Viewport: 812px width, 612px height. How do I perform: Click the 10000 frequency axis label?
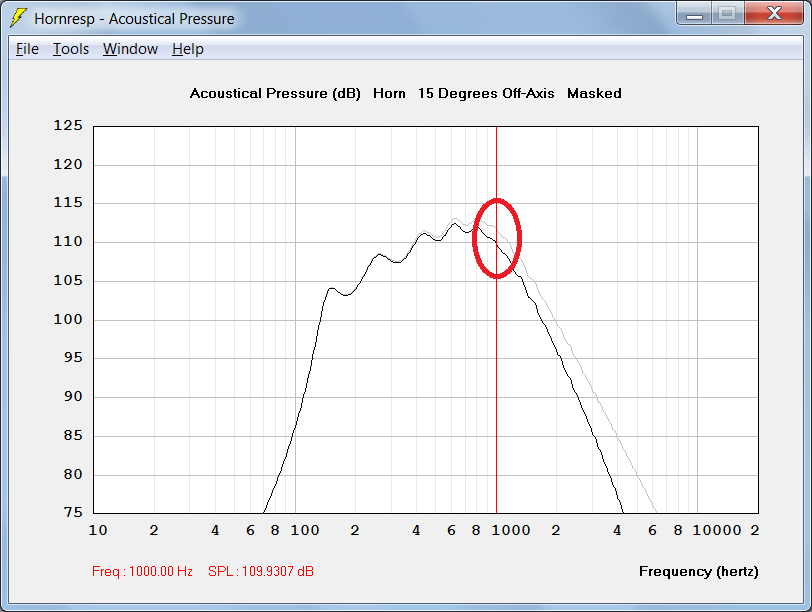[x=717, y=530]
